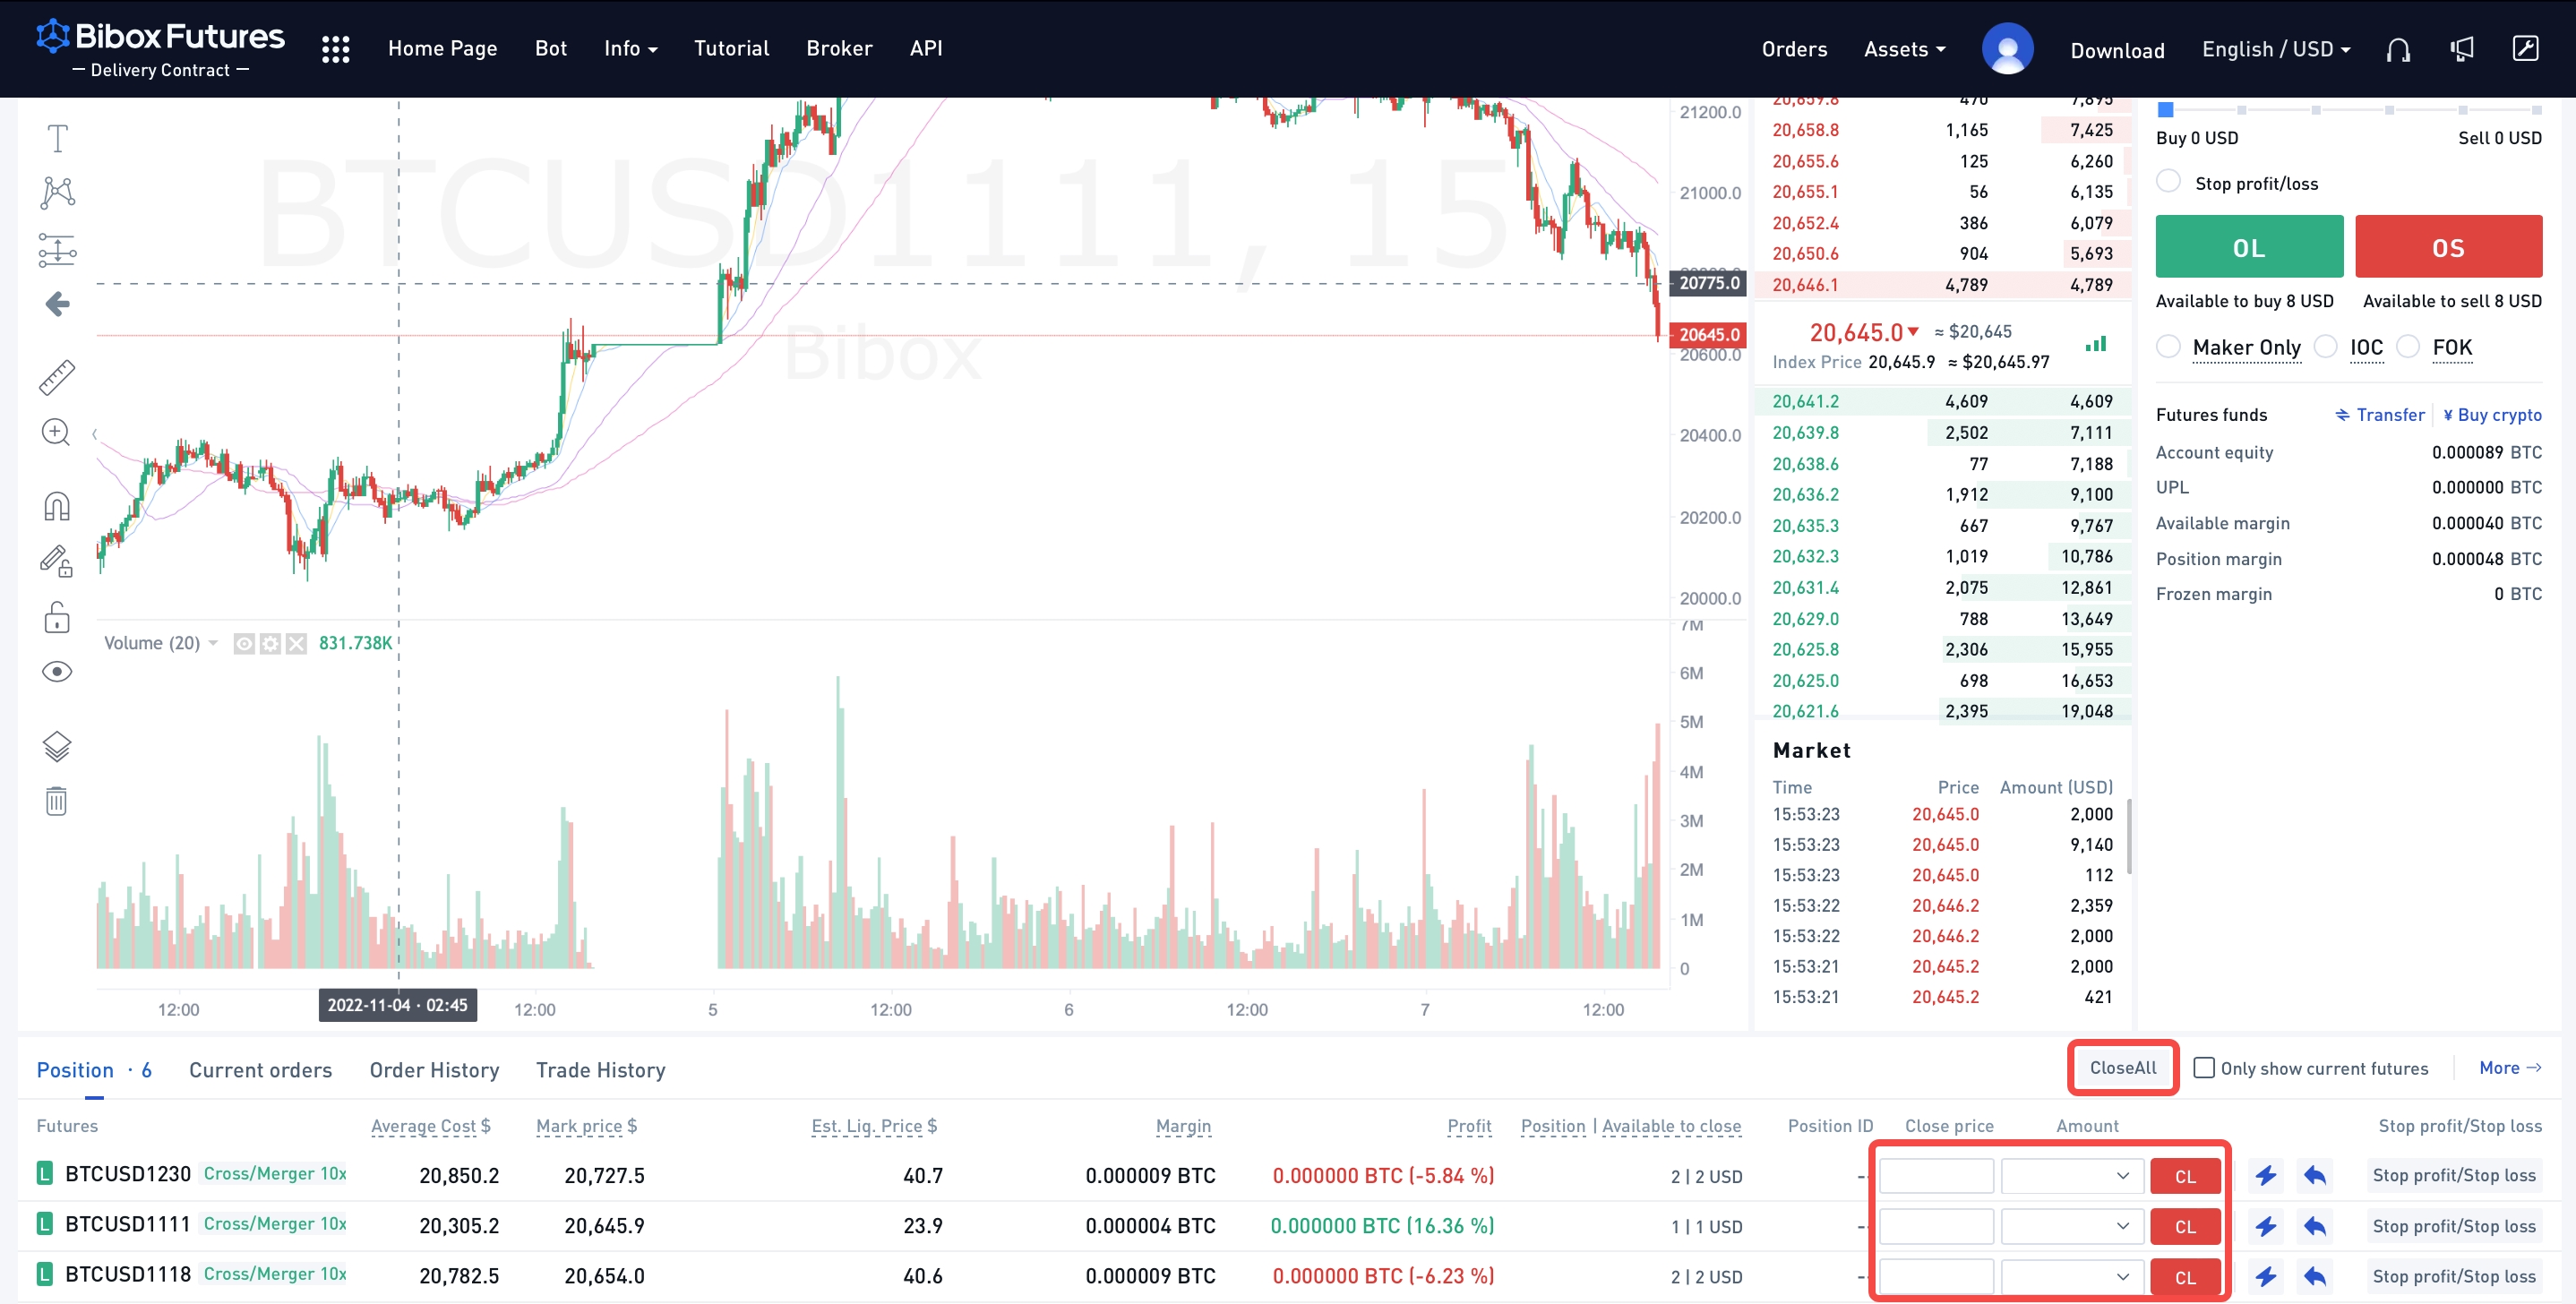Enable Stop profit/loss radio option
2576x1304 pixels.
pyautogui.click(x=2169, y=182)
